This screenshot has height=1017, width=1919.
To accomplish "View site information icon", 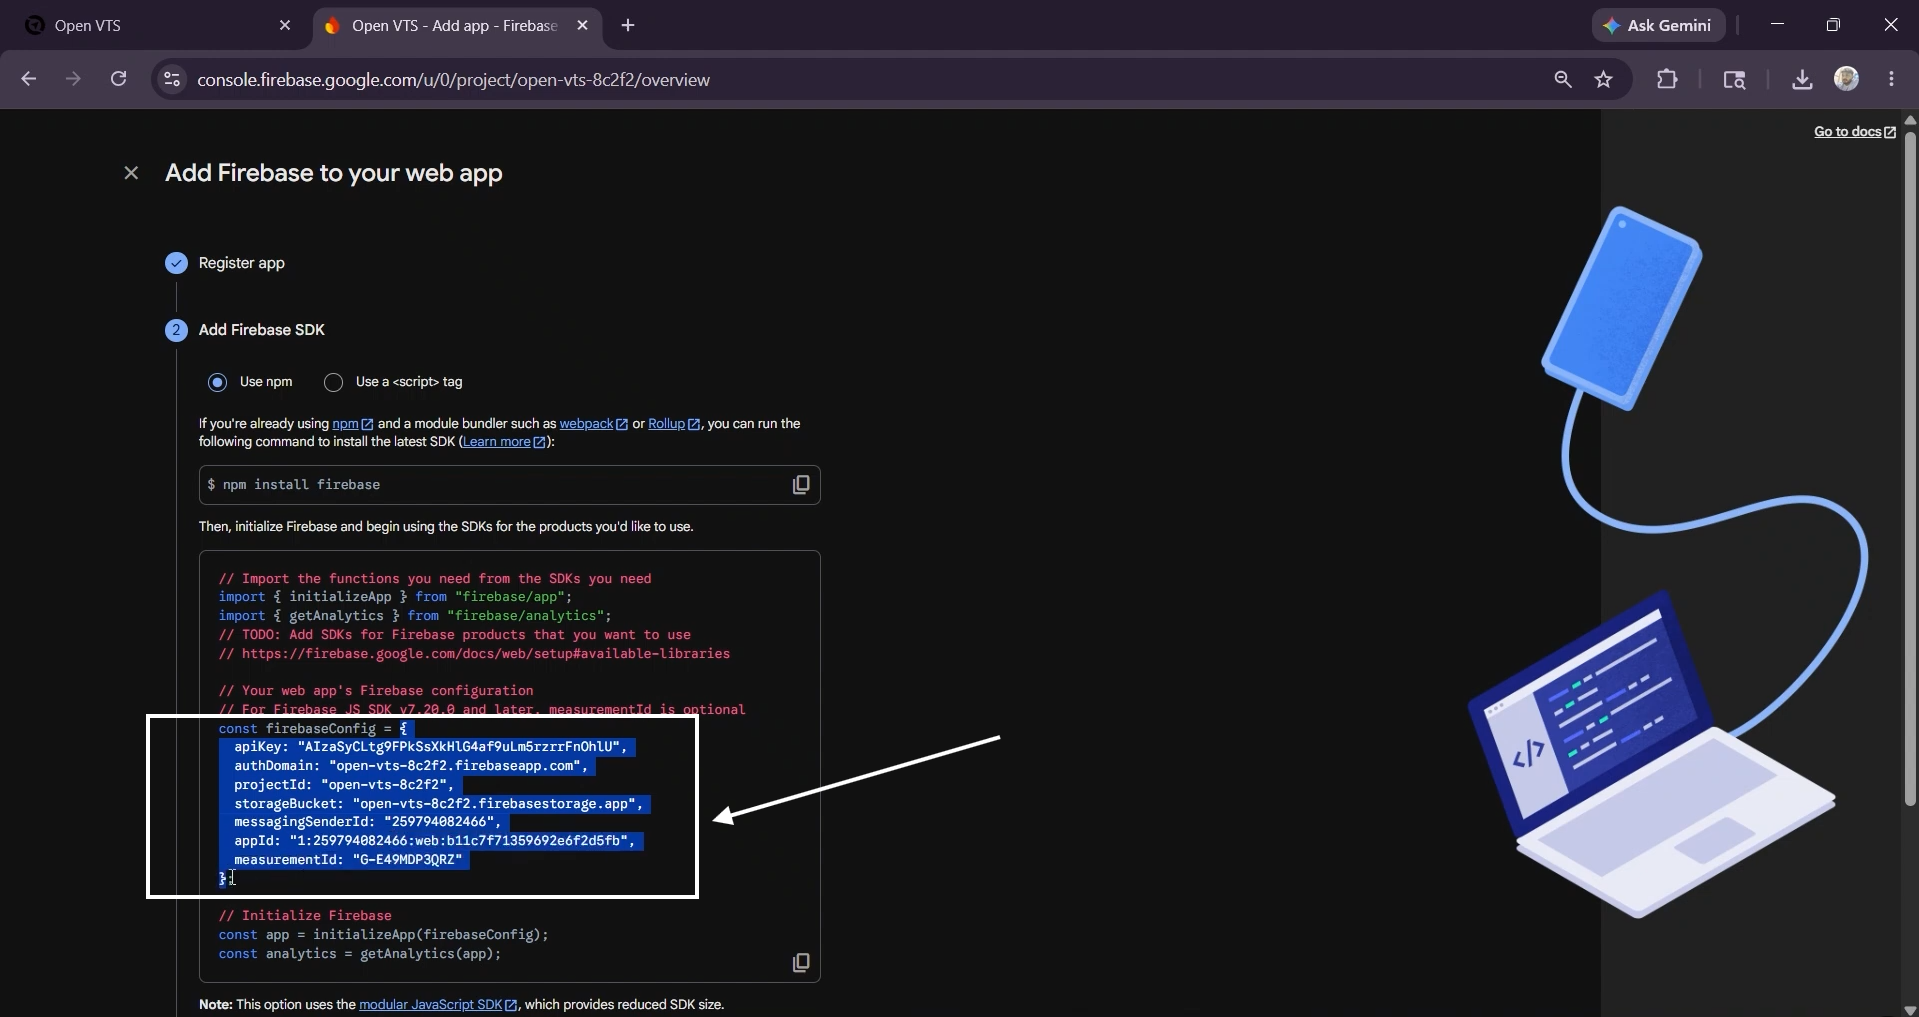I will 172,79.
